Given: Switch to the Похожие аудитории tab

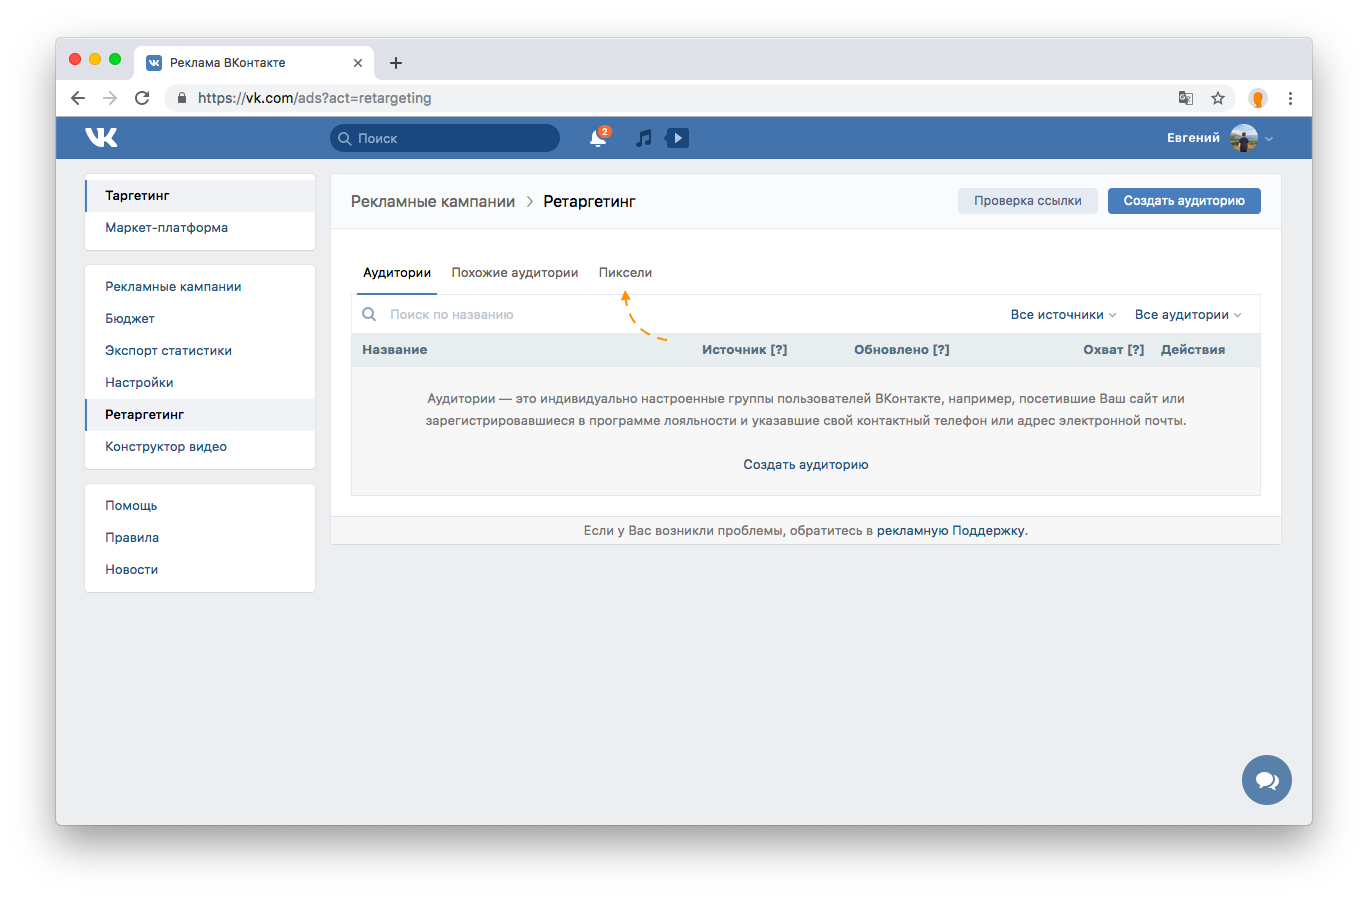Looking at the screenshot, I should click(x=515, y=273).
